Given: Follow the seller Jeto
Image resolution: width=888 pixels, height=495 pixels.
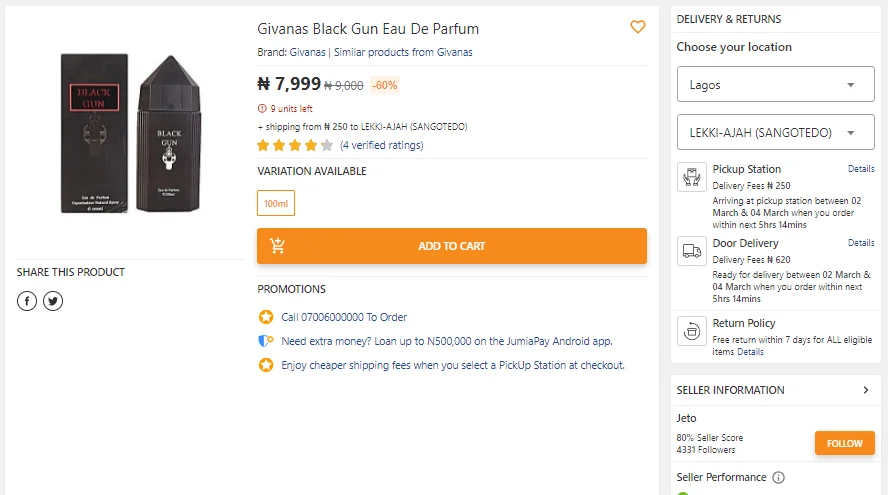Looking at the screenshot, I should [844, 443].
